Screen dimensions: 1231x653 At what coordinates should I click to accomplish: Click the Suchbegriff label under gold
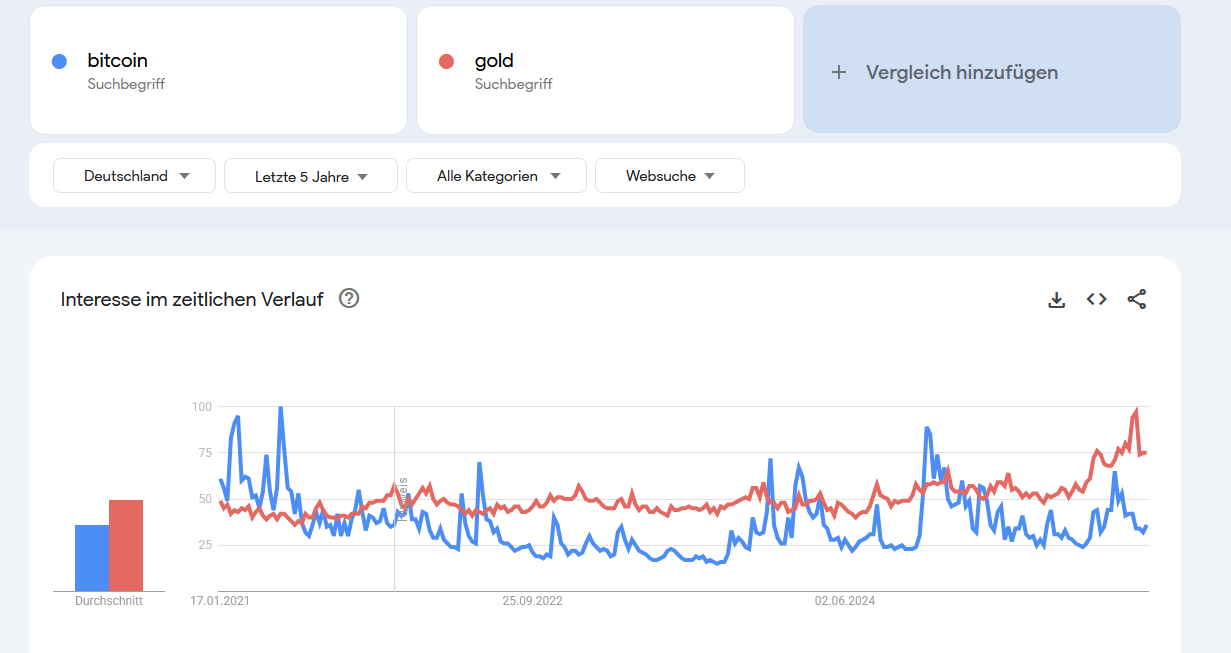(x=513, y=85)
